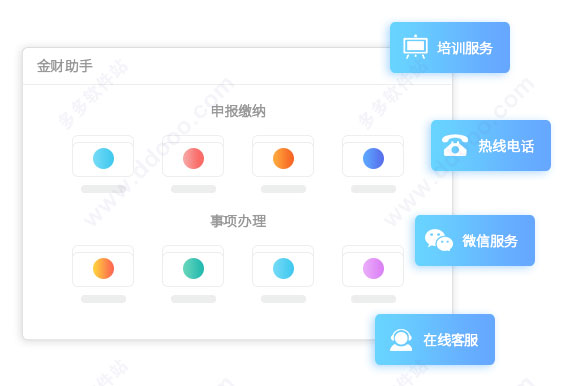
Task: Click the 金财助手 title text
Action: (65, 66)
